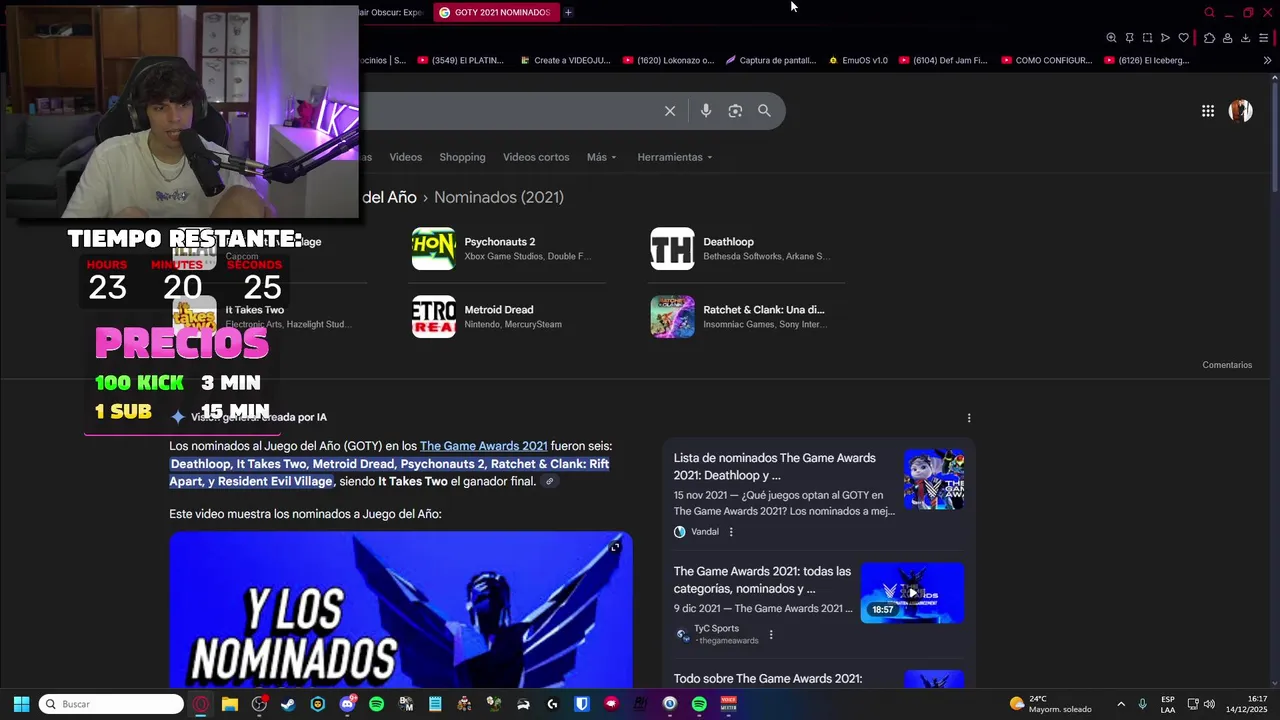Open bookmark (6104) Def Jam Fi...
The image size is (1280, 720).
coord(943,60)
